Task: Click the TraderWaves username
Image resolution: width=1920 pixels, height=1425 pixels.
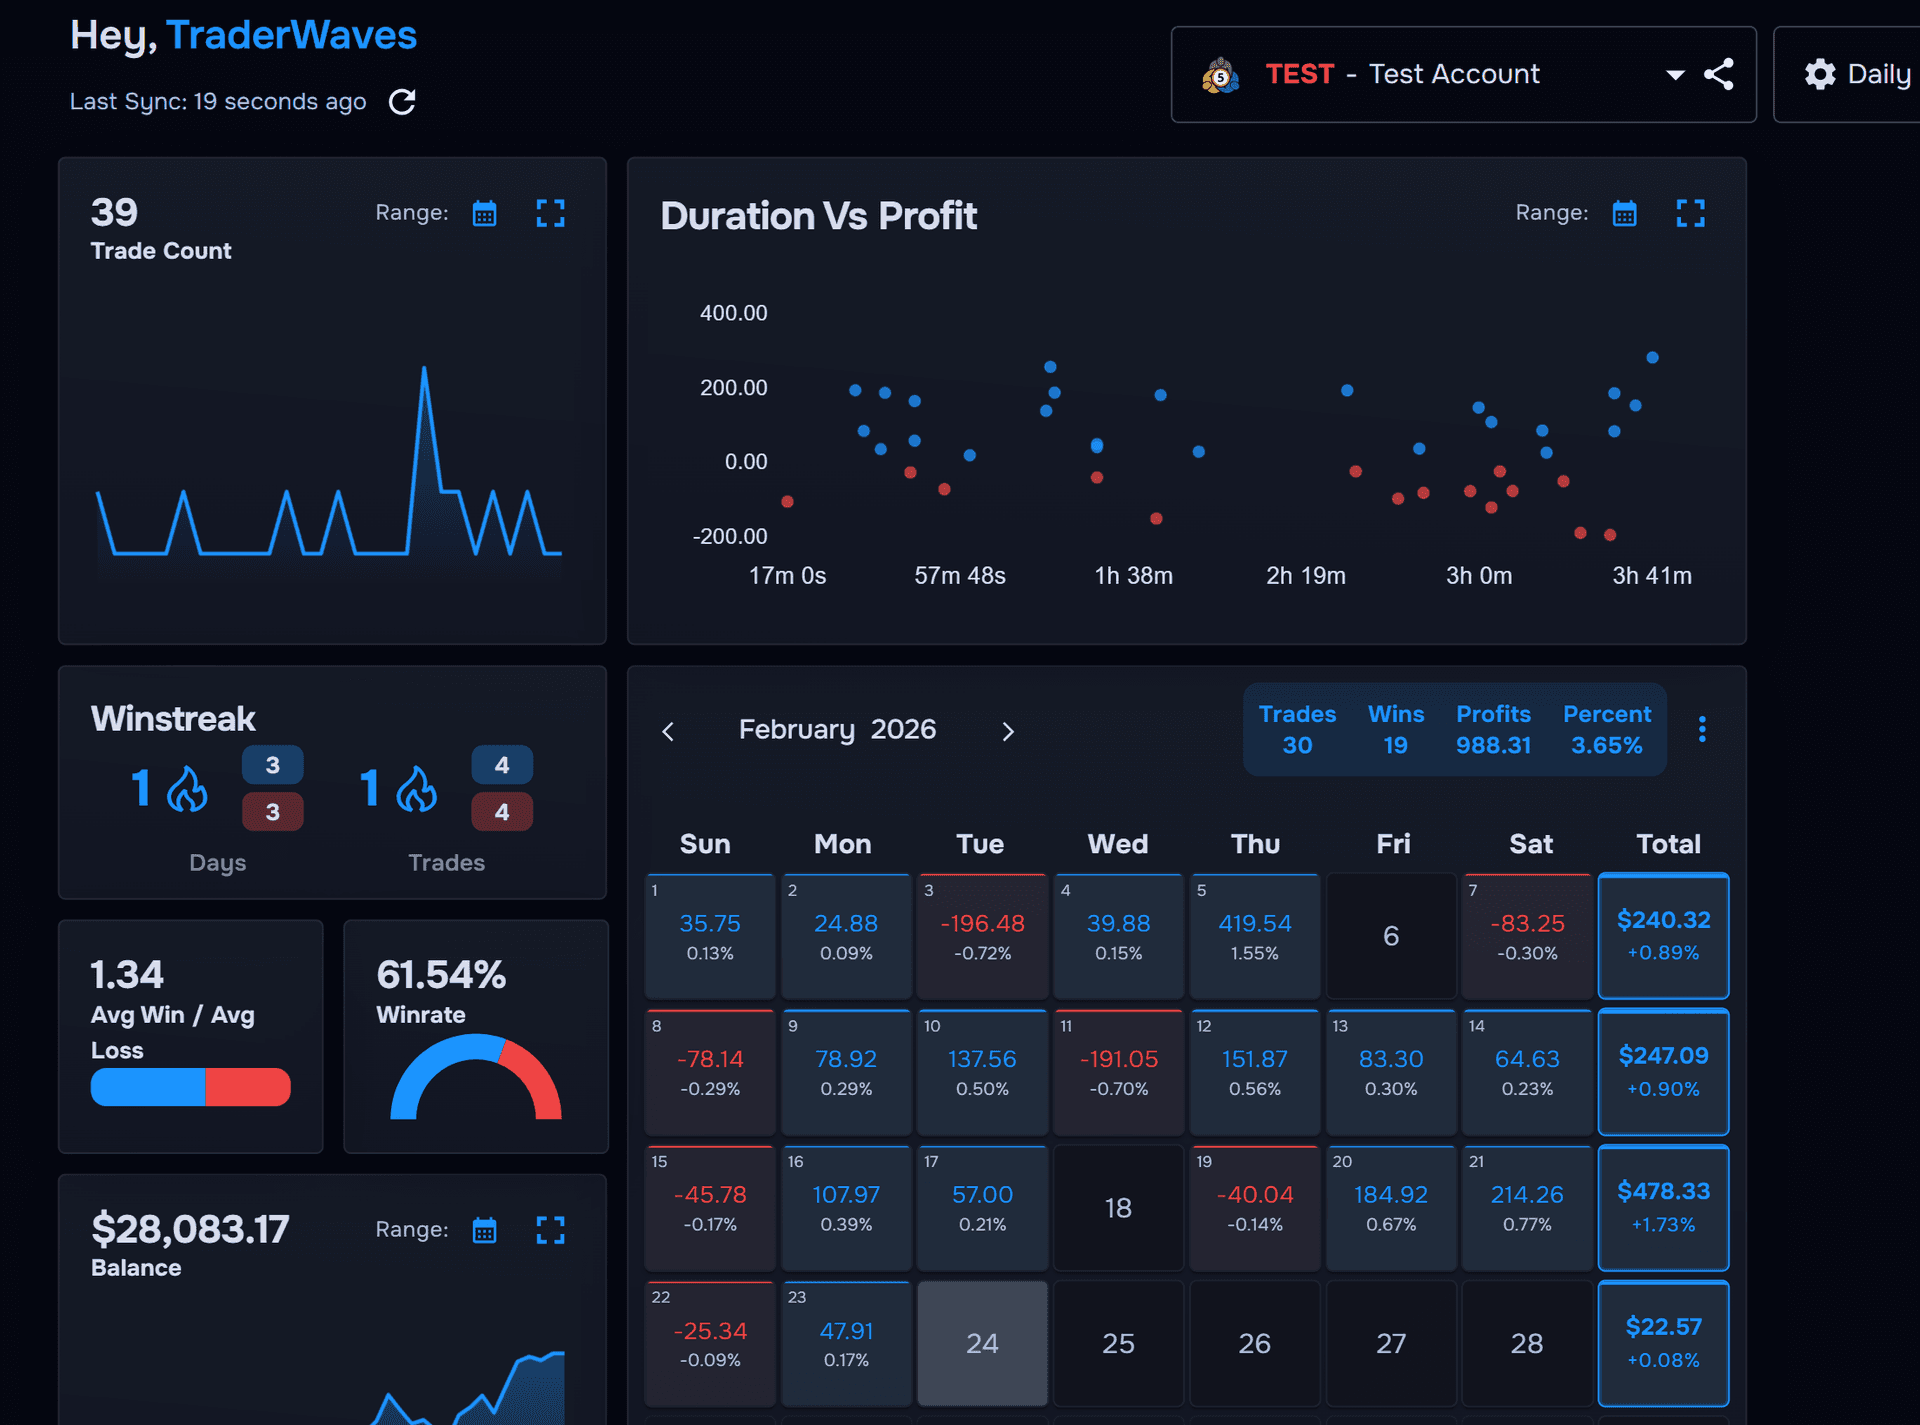Action: click(291, 35)
